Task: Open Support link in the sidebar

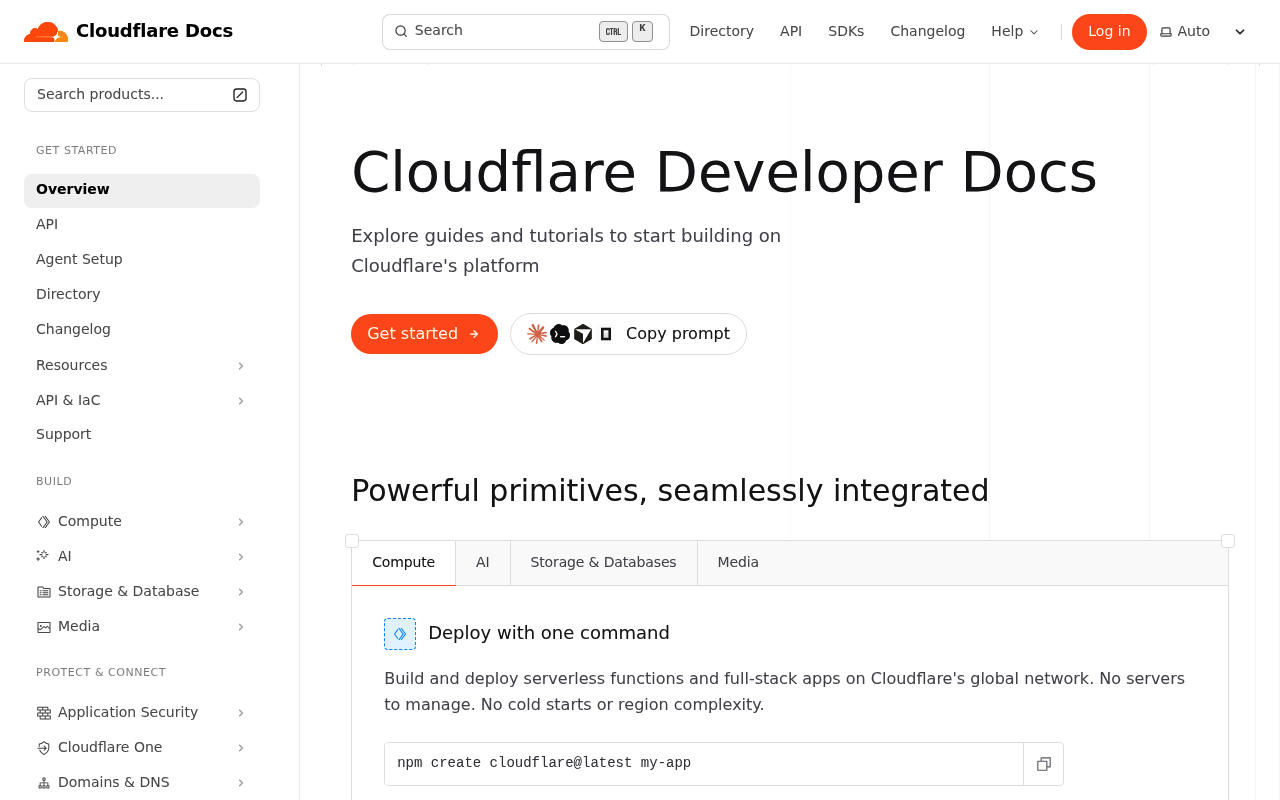Action: point(142,435)
